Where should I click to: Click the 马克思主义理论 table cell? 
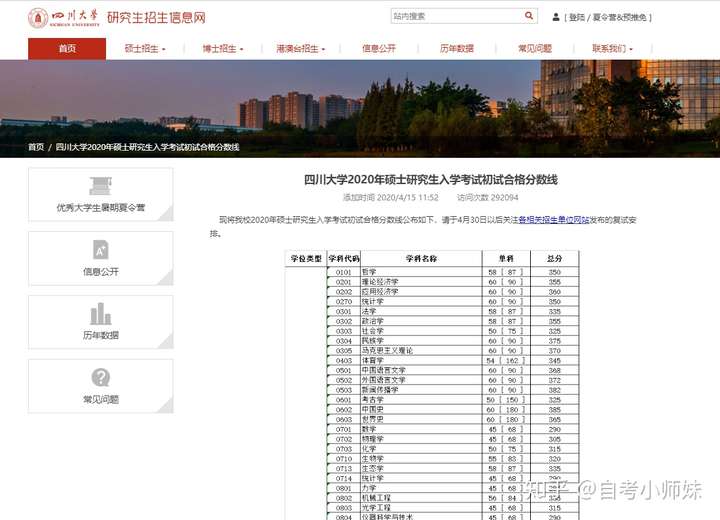point(421,350)
